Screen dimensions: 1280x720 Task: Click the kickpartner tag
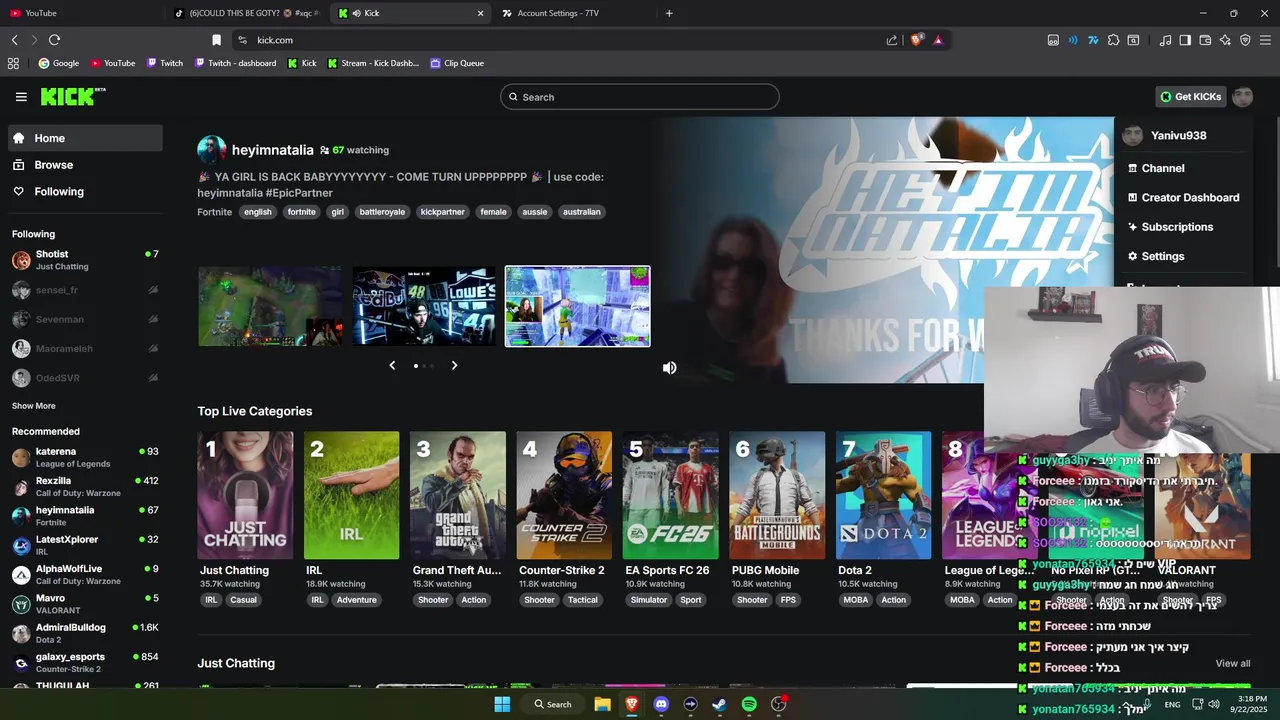(x=442, y=212)
